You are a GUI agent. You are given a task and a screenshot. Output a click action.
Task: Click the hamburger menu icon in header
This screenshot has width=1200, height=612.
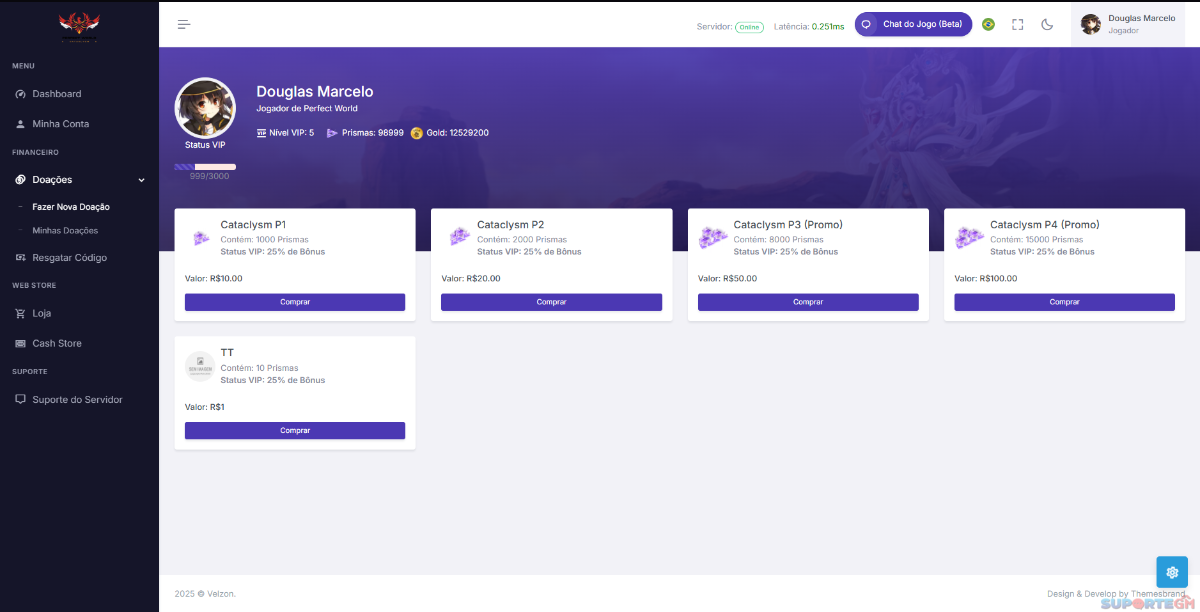coord(184,24)
